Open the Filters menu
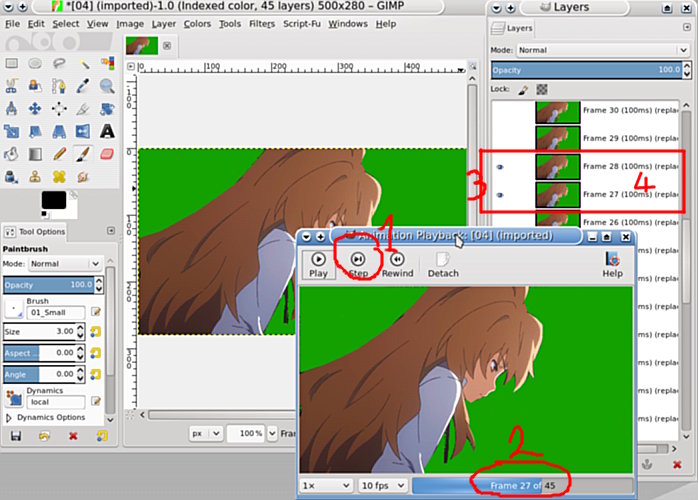698x500 pixels. coord(262,24)
